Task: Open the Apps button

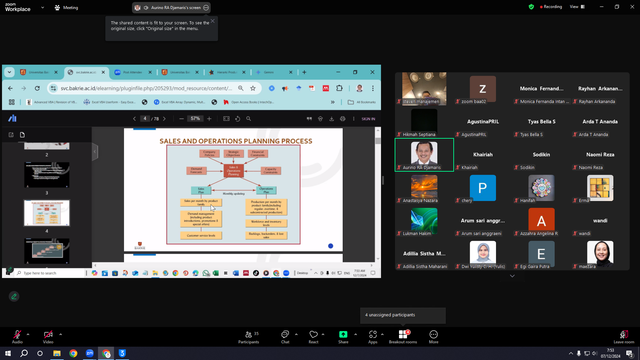Action: pyautogui.click(x=373, y=337)
